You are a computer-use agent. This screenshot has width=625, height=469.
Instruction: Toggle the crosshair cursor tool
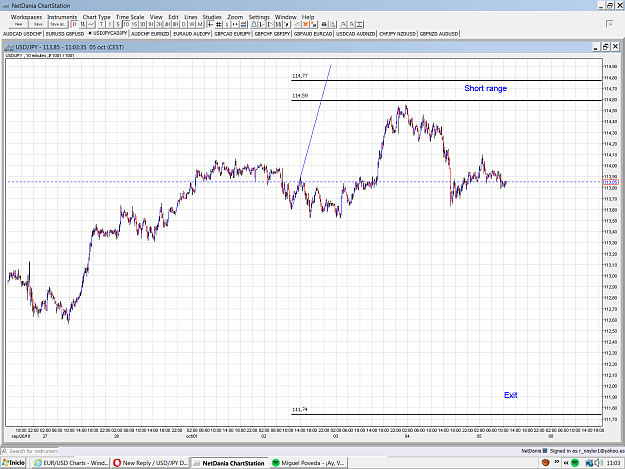point(210,24)
